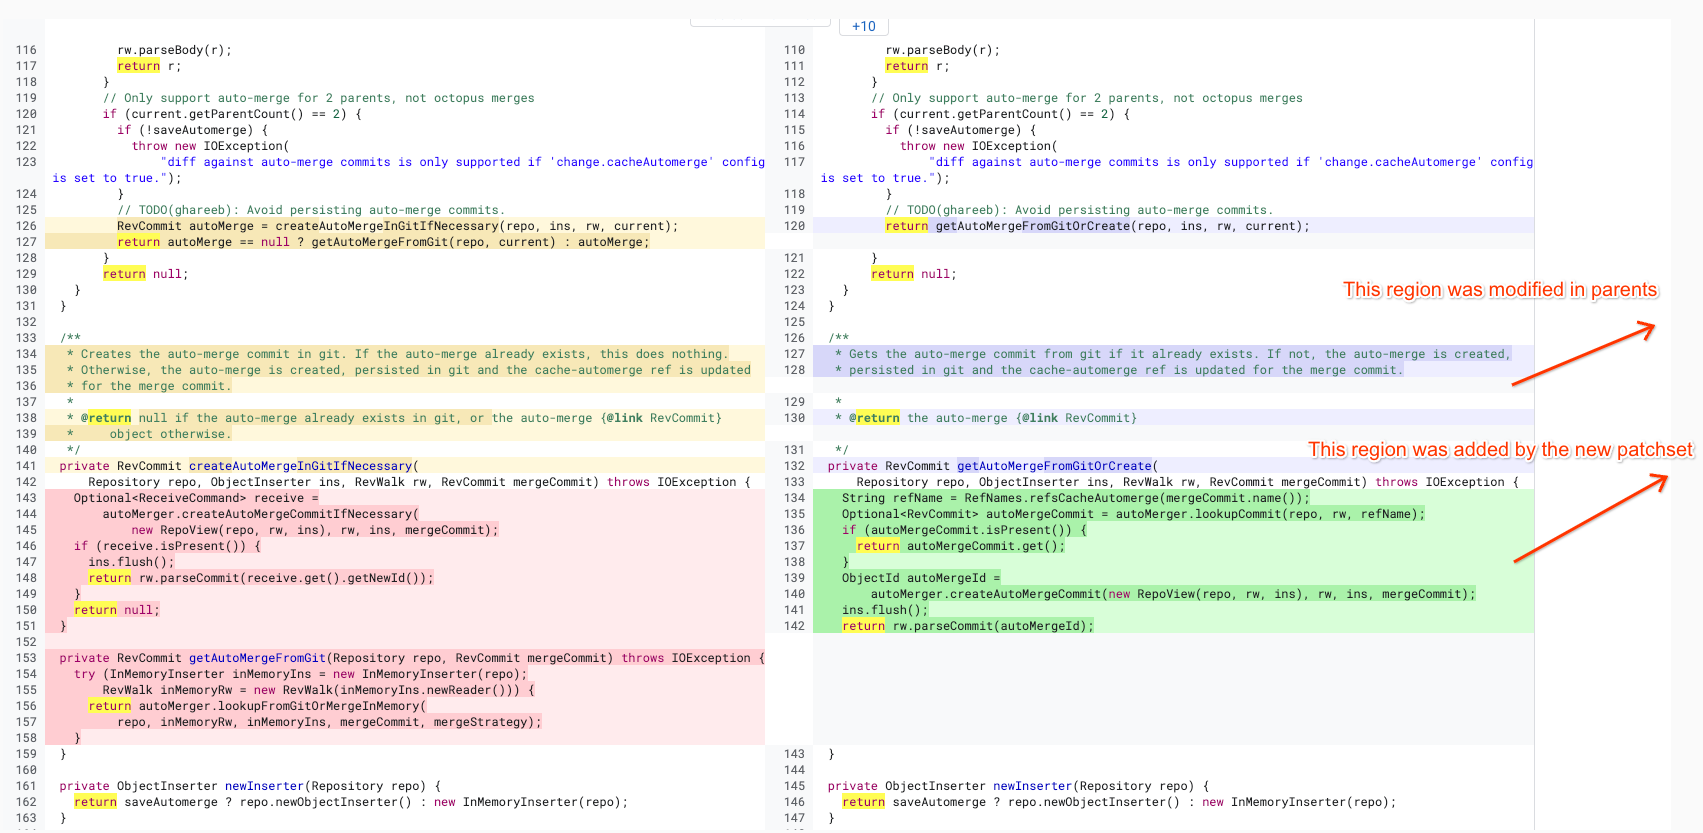Expand 10 more lines with +10 button
1703x833 pixels.
pos(863,26)
